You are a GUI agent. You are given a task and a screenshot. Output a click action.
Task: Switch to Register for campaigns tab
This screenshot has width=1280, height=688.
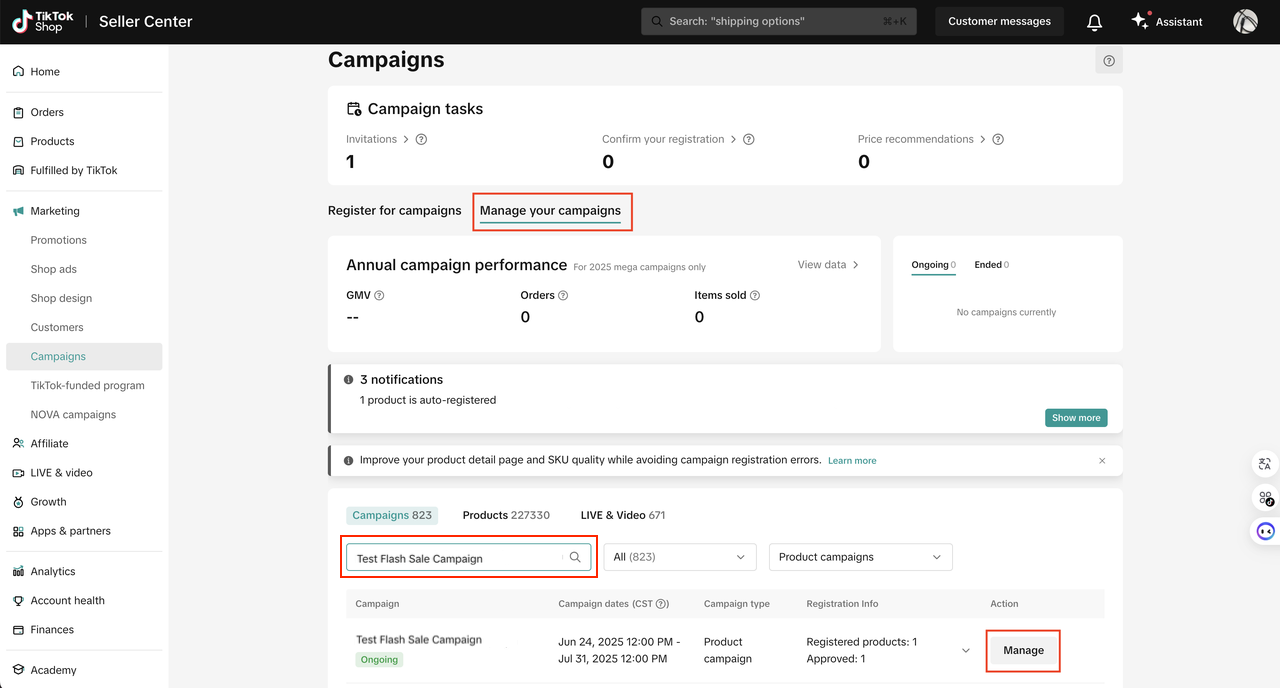[x=394, y=211]
